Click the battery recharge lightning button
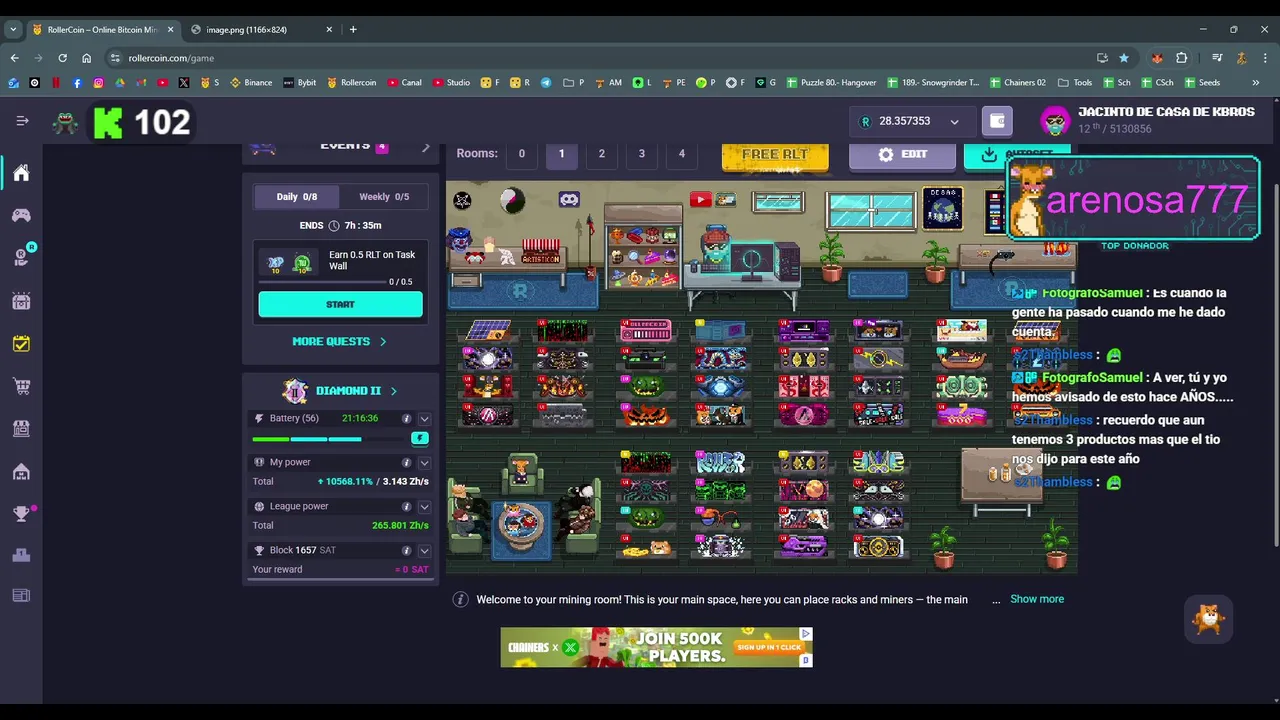Screen dimensions: 1280x720 pyautogui.click(x=420, y=438)
